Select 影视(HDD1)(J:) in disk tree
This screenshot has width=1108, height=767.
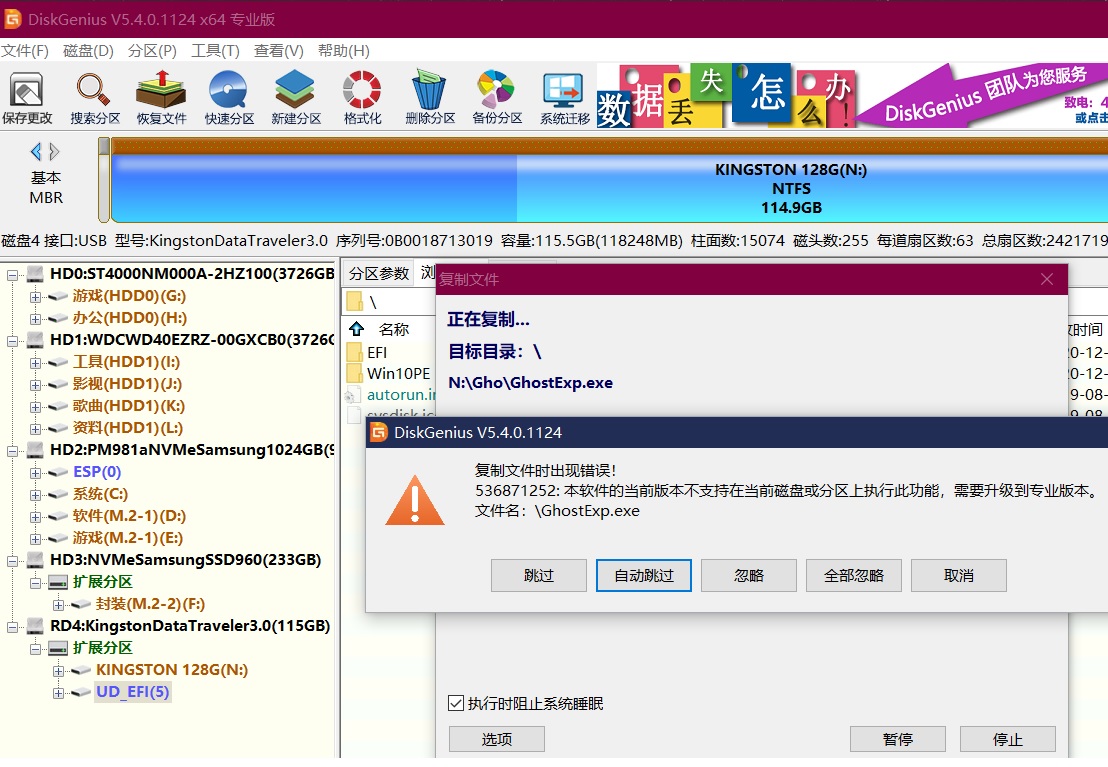point(127,384)
